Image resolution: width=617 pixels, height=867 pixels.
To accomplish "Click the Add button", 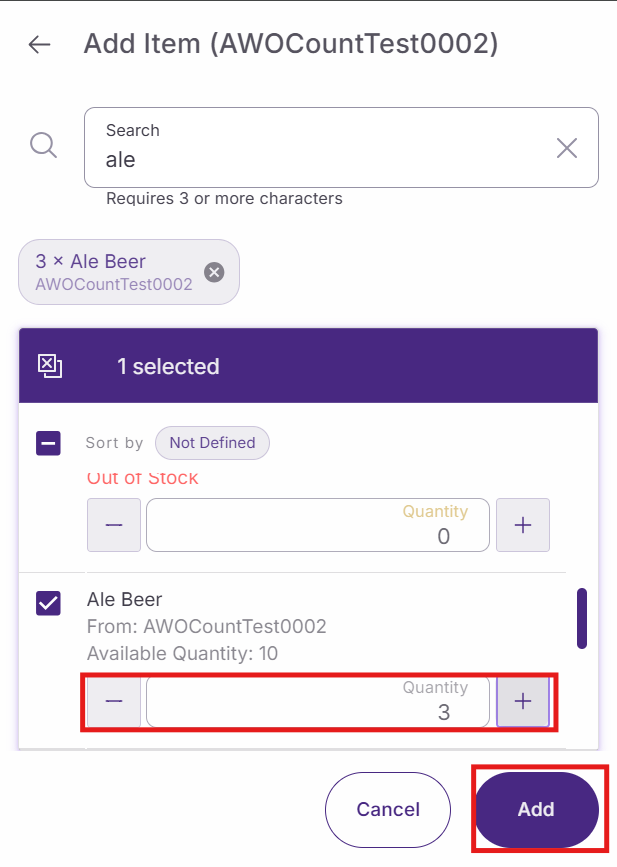I will click(x=536, y=809).
